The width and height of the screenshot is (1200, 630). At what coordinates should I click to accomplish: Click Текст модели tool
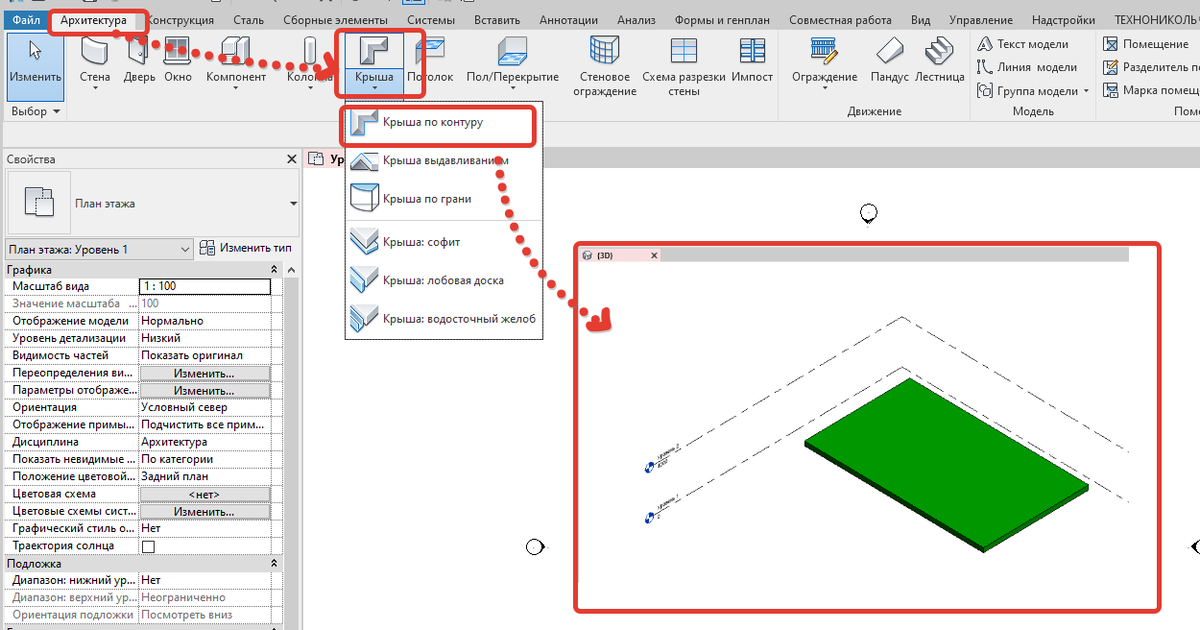tap(1024, 44)
